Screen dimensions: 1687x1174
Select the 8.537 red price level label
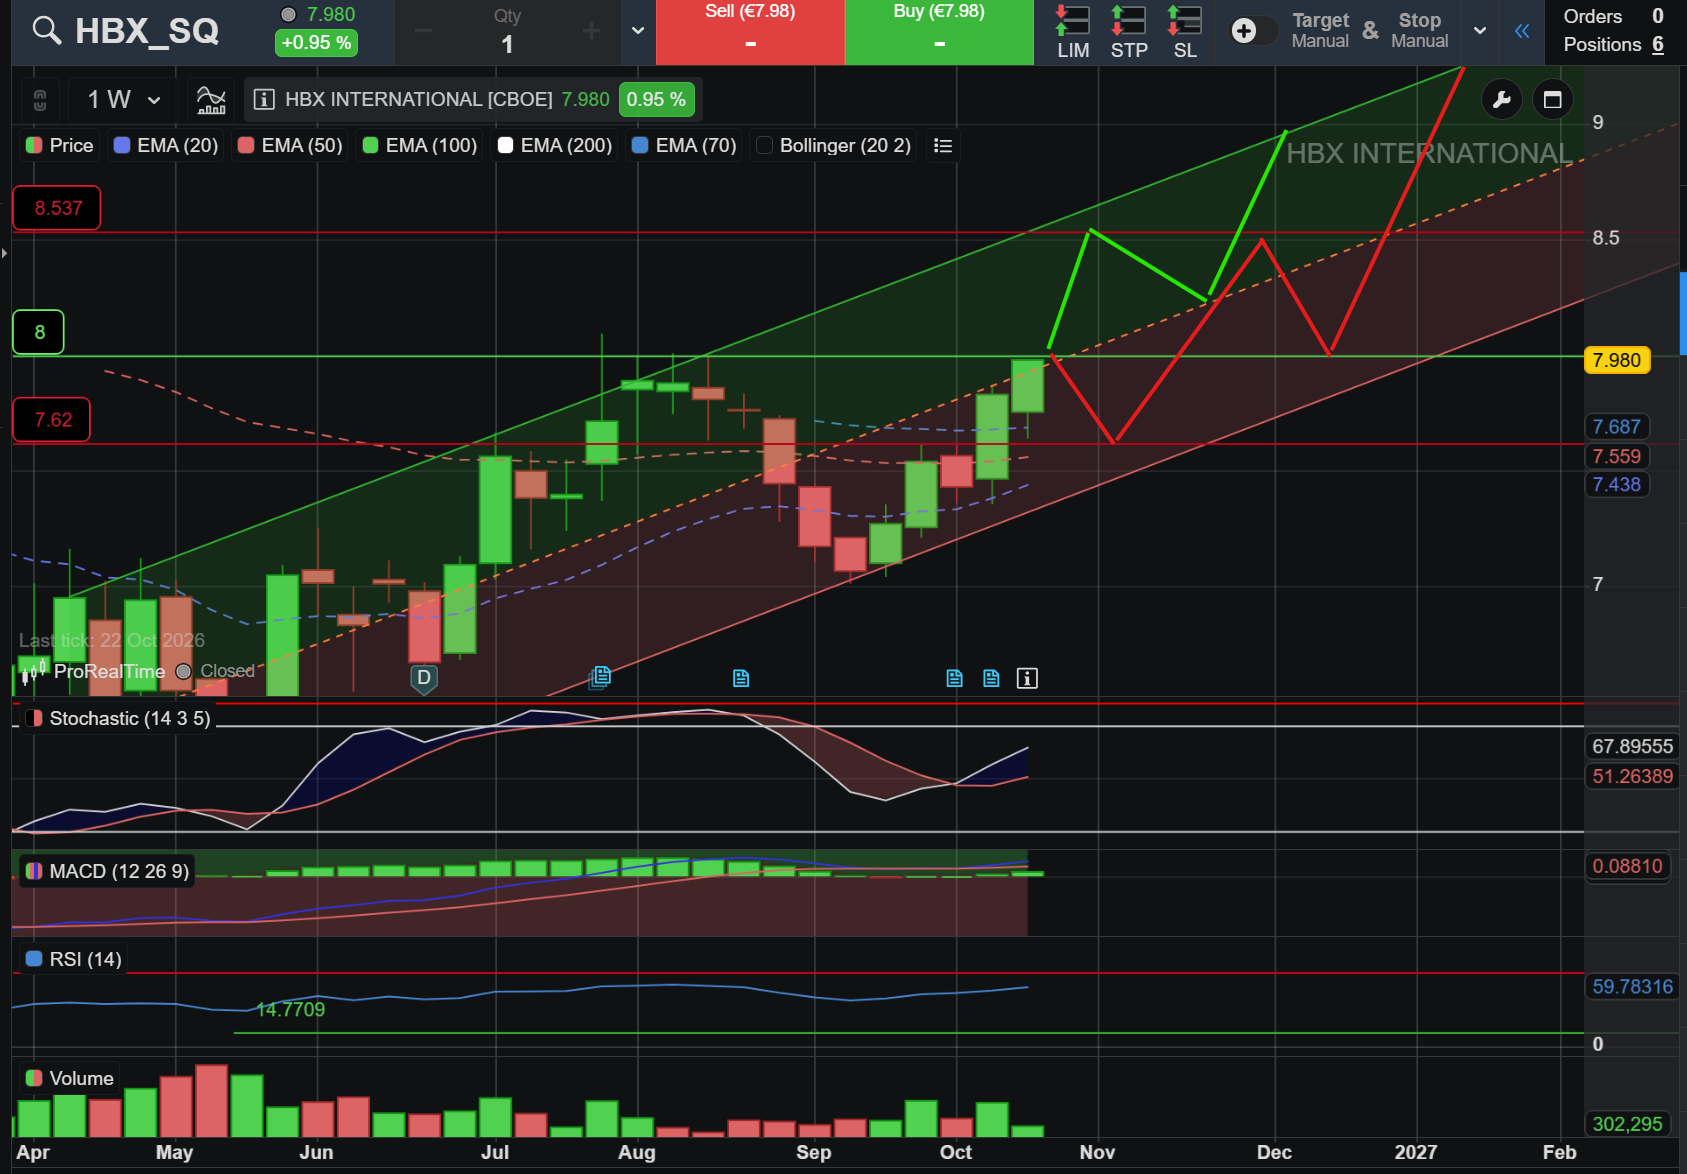click(57, 208)
